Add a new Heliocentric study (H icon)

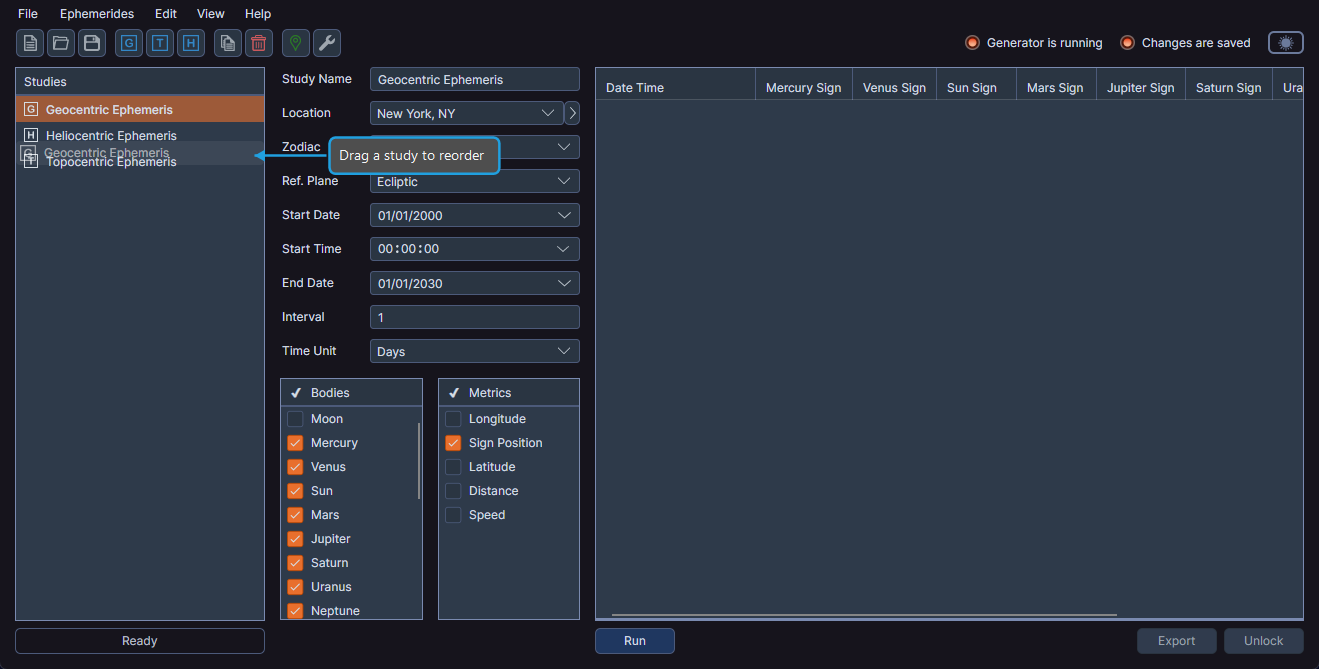click(191, 43)
